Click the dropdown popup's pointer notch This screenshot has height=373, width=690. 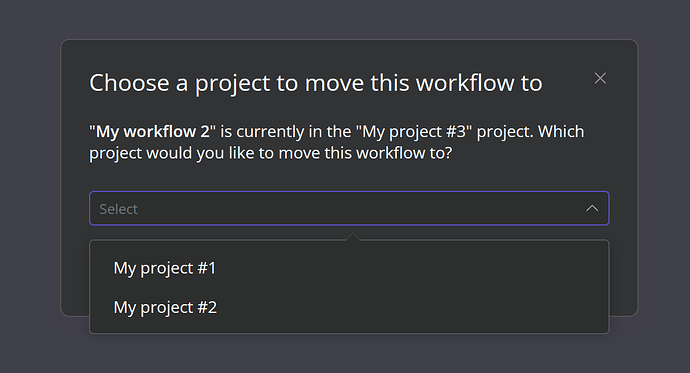tap(353, 237)
